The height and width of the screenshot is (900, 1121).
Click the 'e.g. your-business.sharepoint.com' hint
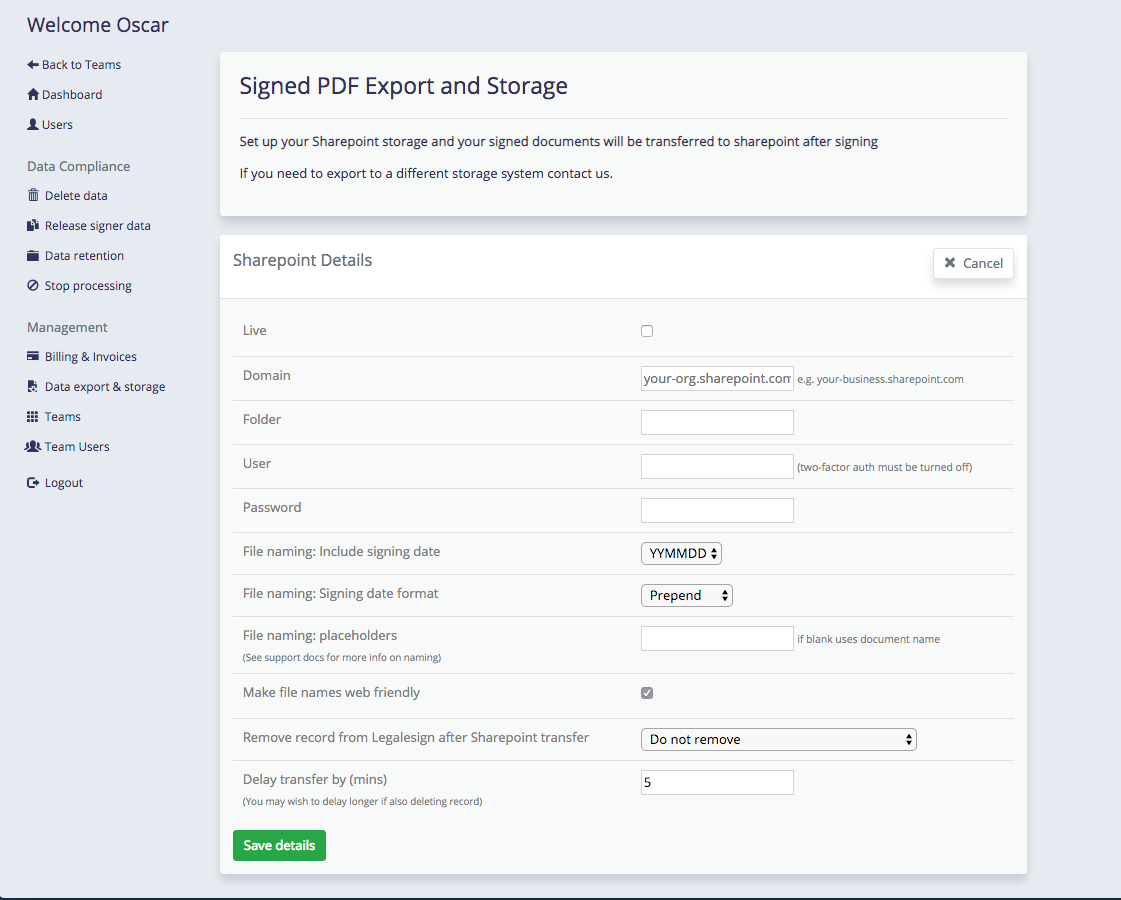tap(880, 379)
